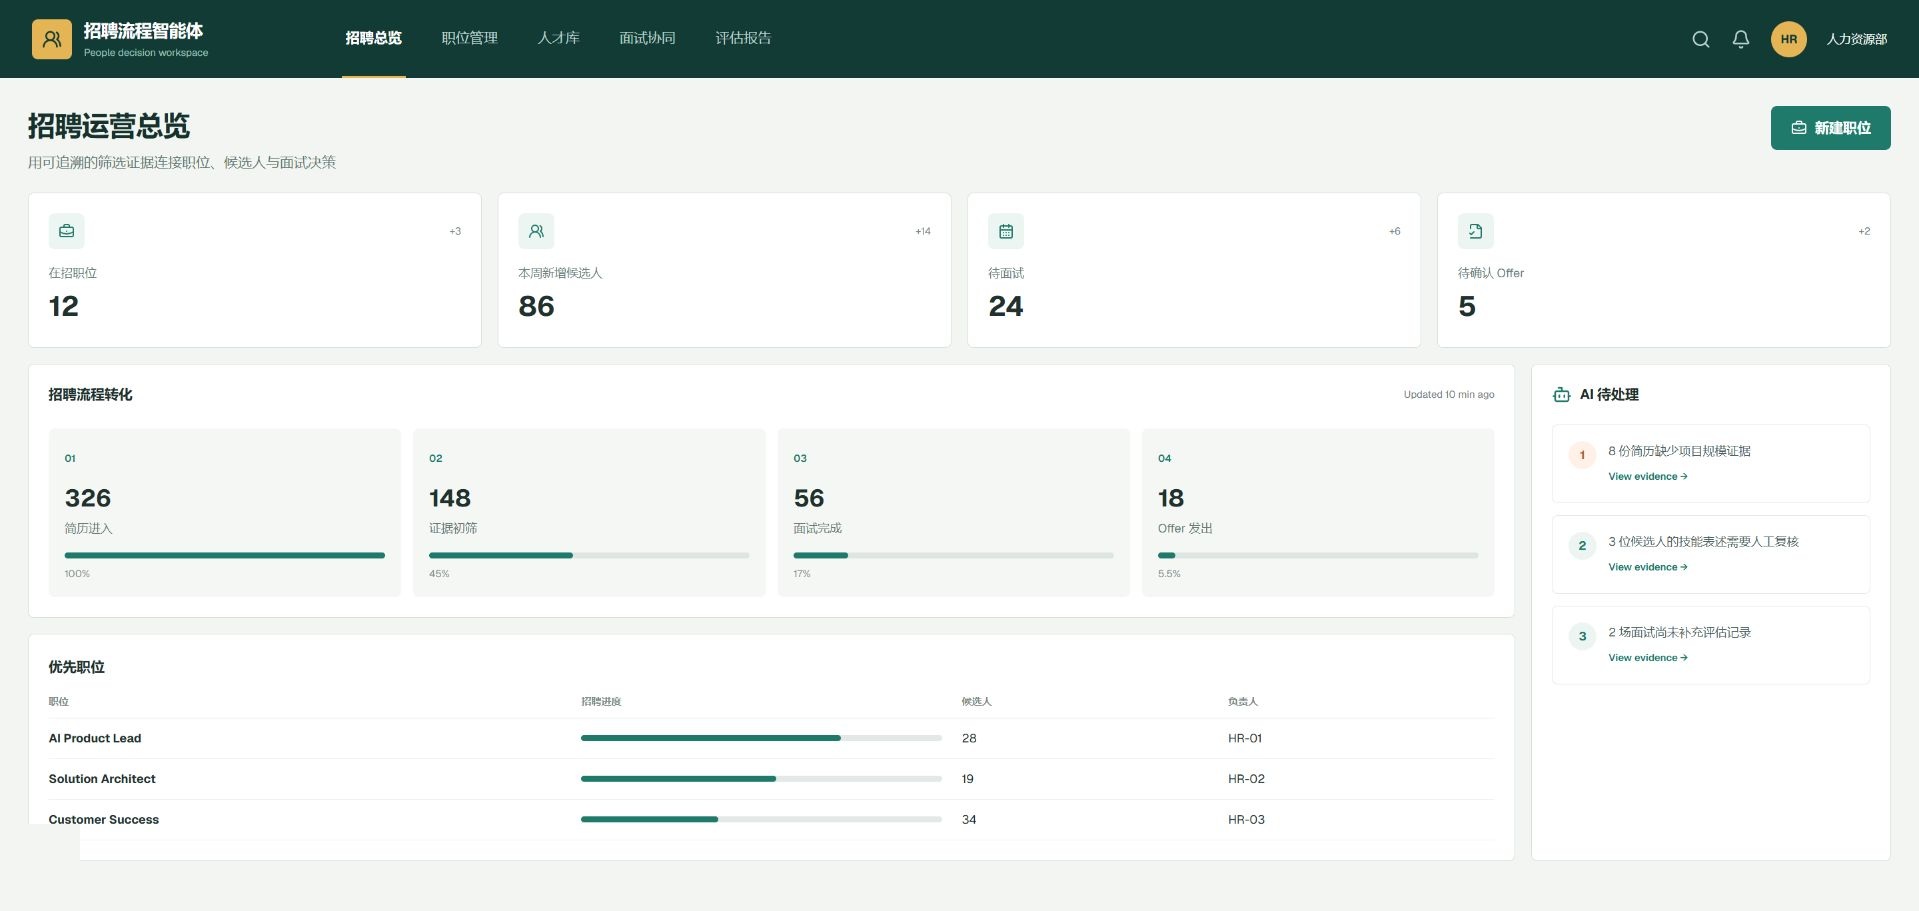The height and width of the screenshot is (911, 1919).
Task: Click the HR user avatar
Action: (x=1789, y=39)
